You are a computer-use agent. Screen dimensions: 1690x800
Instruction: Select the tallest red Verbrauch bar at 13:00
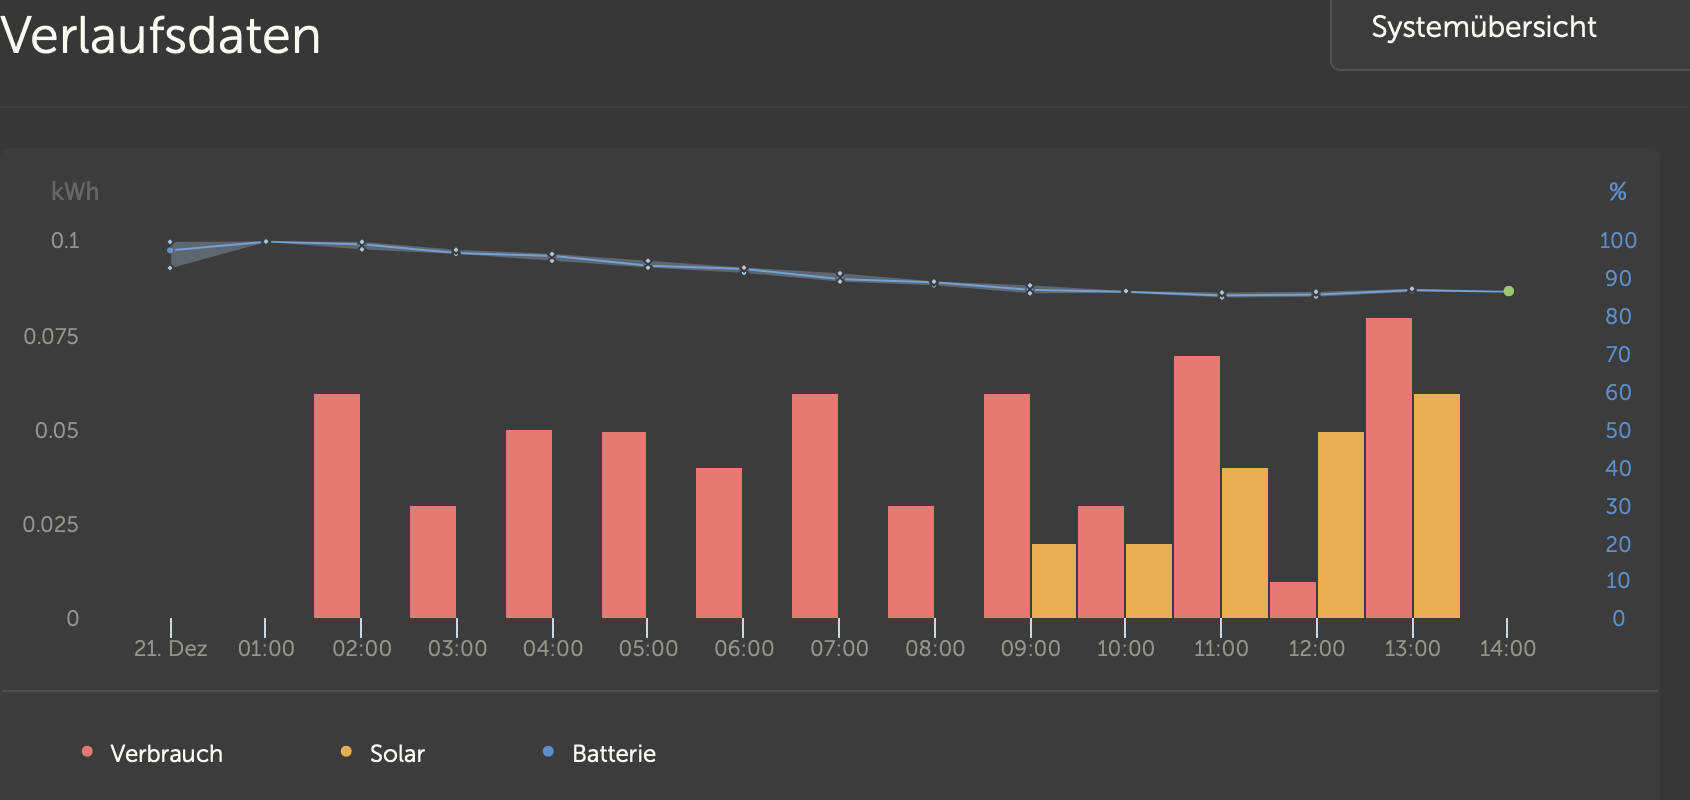(x=1388, y=468)
